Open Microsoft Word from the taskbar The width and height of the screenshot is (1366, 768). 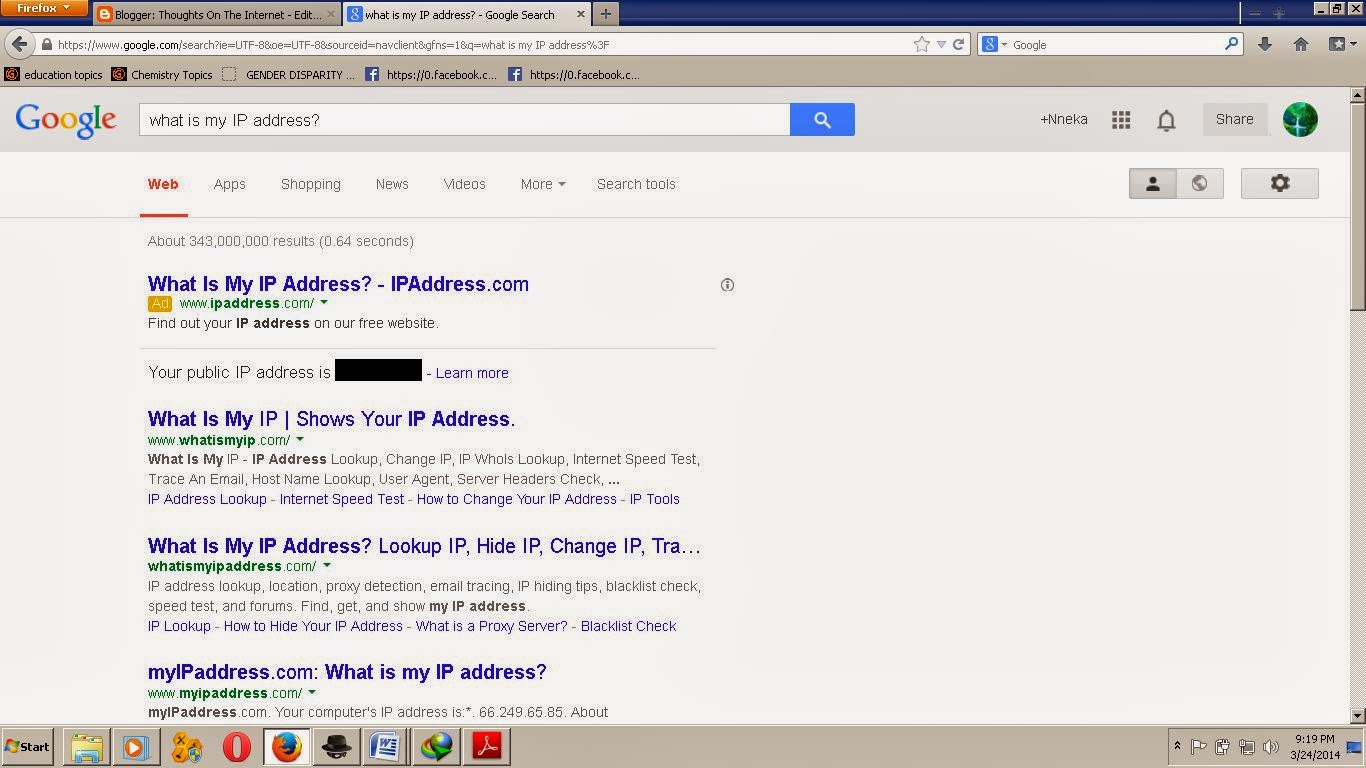pos(386,747)
